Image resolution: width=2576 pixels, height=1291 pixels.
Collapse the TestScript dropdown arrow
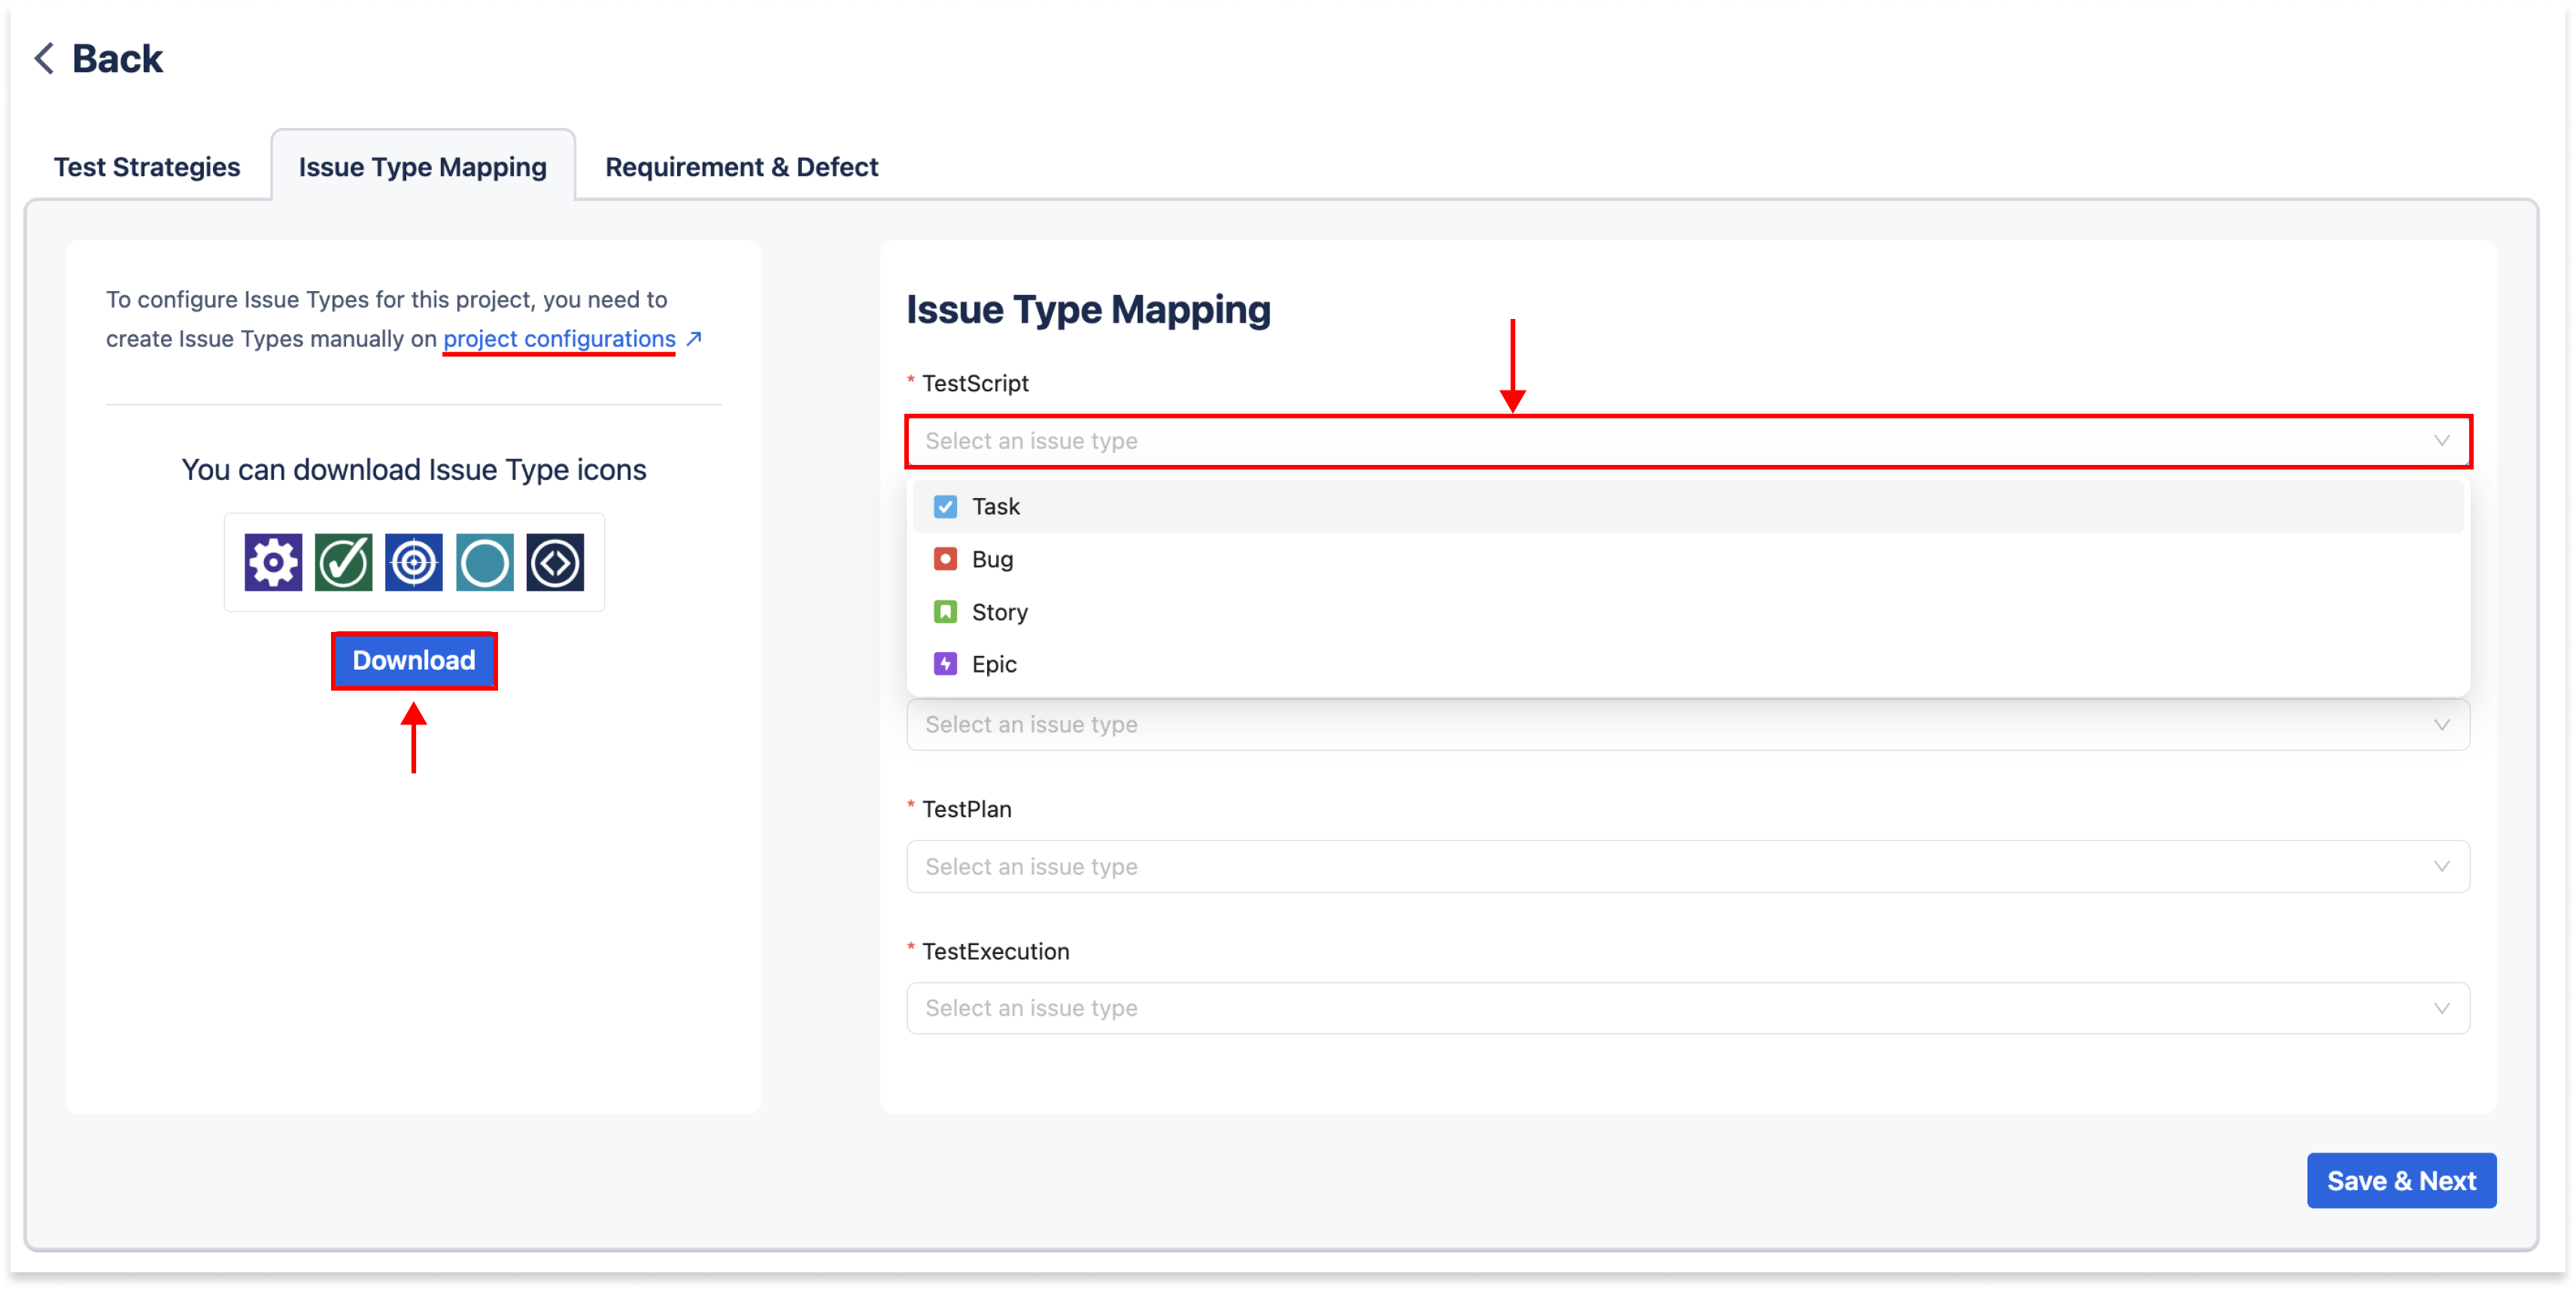pyautogui.click(x=2441, y=441)
